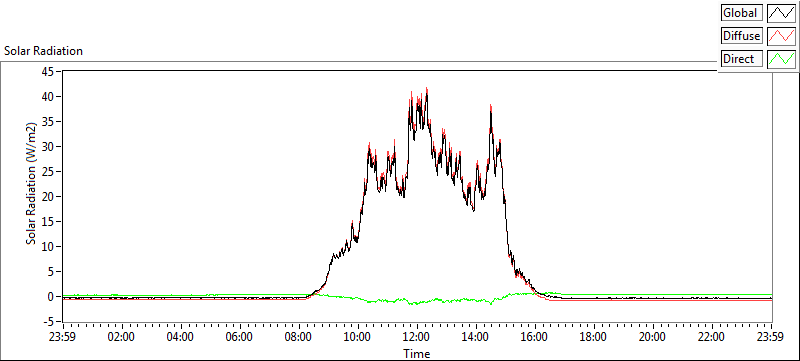
Task: Open the Direct green line style sample
Action: pos(781,59)
